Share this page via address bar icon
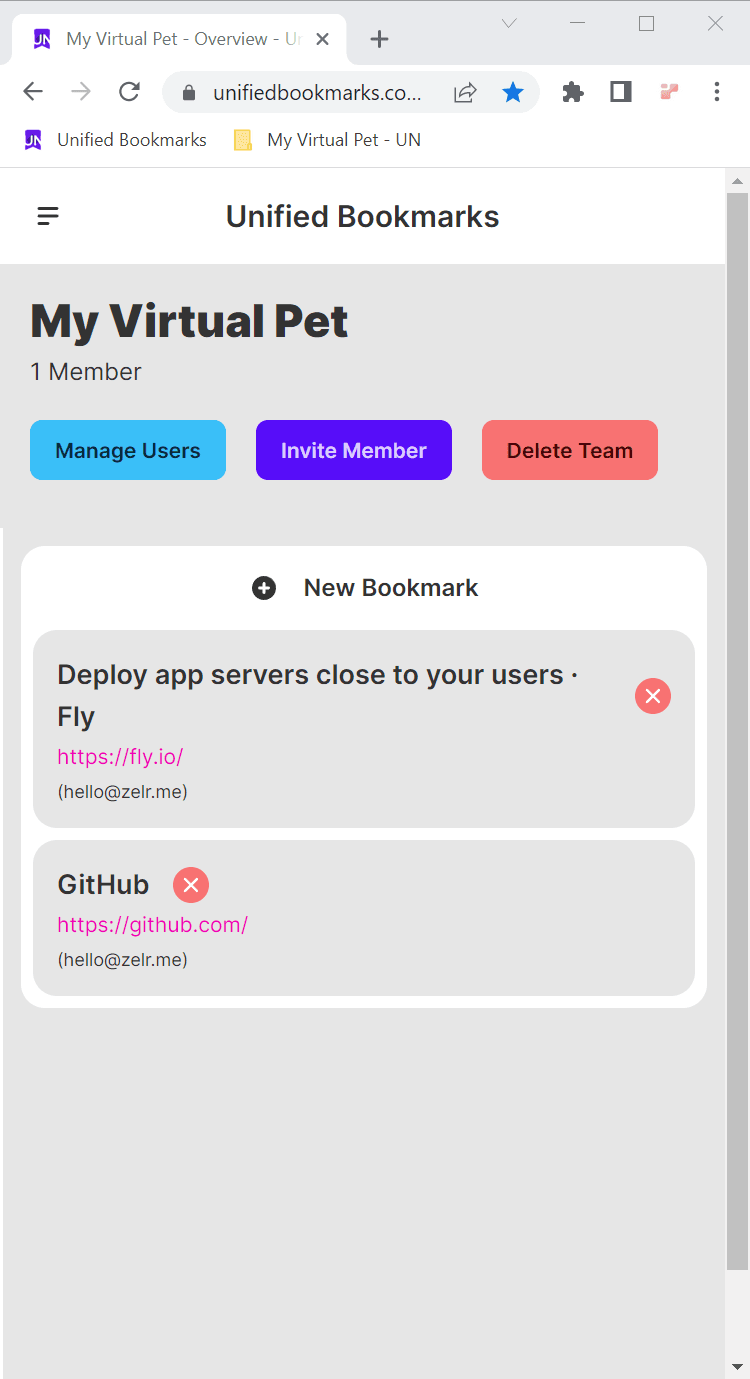Viewport: 750px width, 1379px height. click(465, 93)
